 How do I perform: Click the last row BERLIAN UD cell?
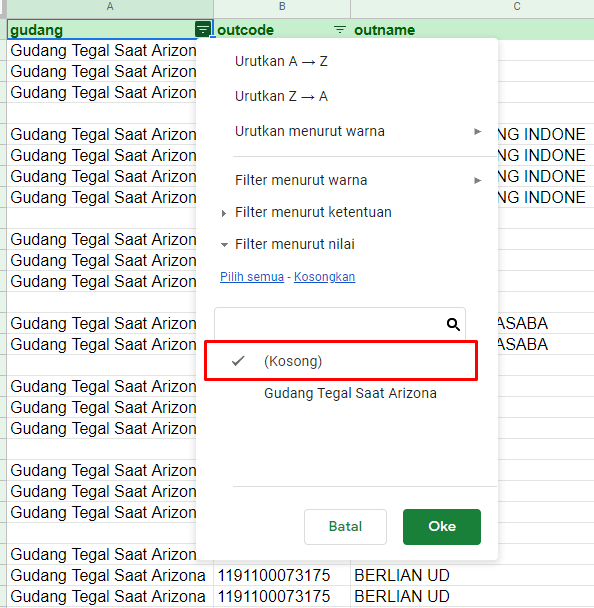[472, 596]
